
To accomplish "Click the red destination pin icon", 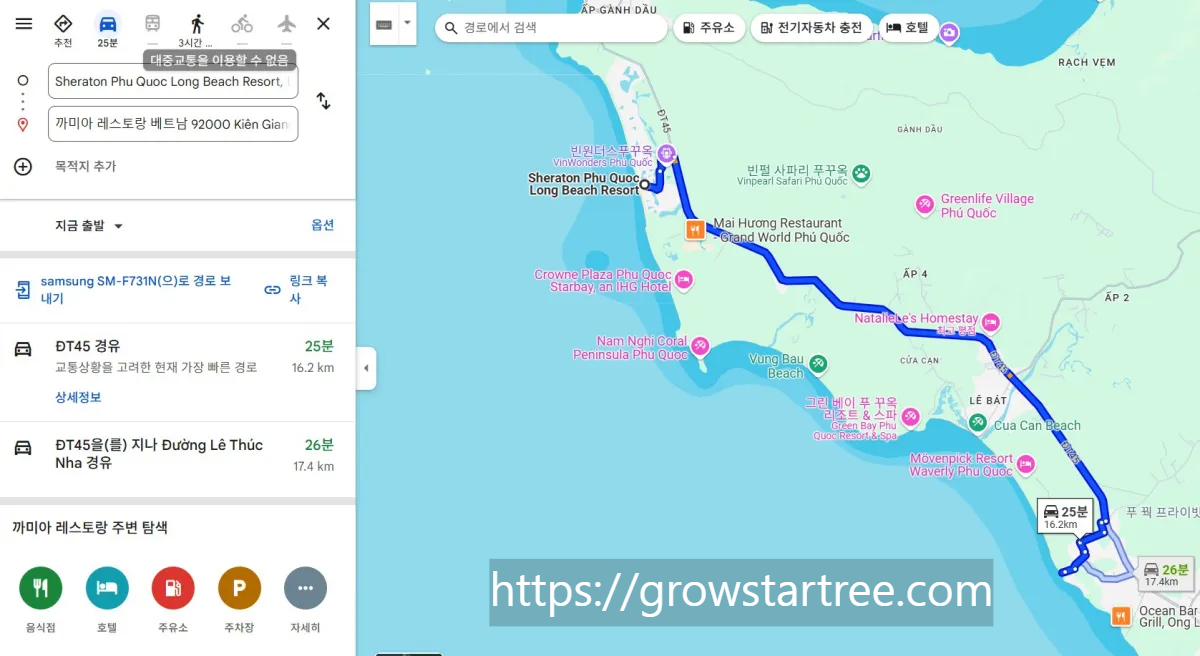I will (x=23, y=124).
